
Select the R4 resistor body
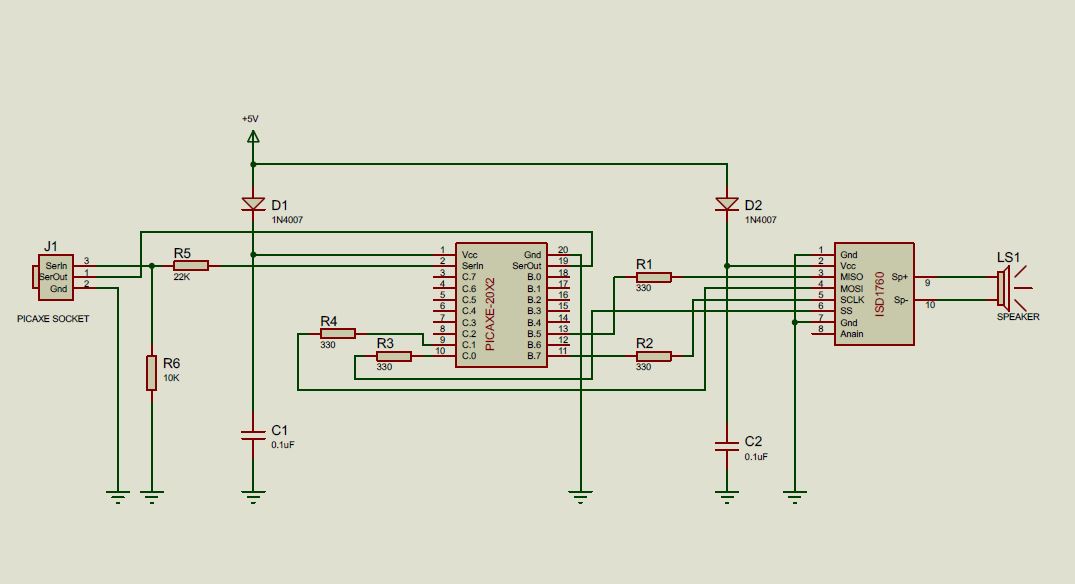[x=337, y=334]
